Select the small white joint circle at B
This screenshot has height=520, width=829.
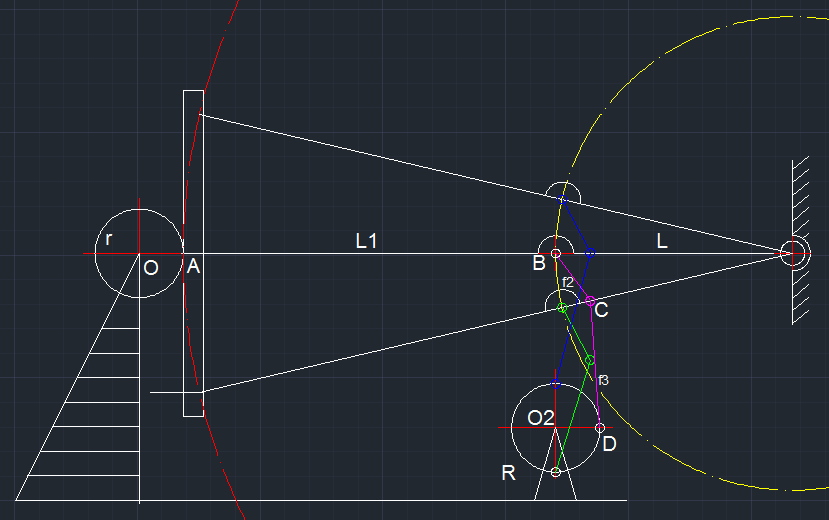coord(556,254)
